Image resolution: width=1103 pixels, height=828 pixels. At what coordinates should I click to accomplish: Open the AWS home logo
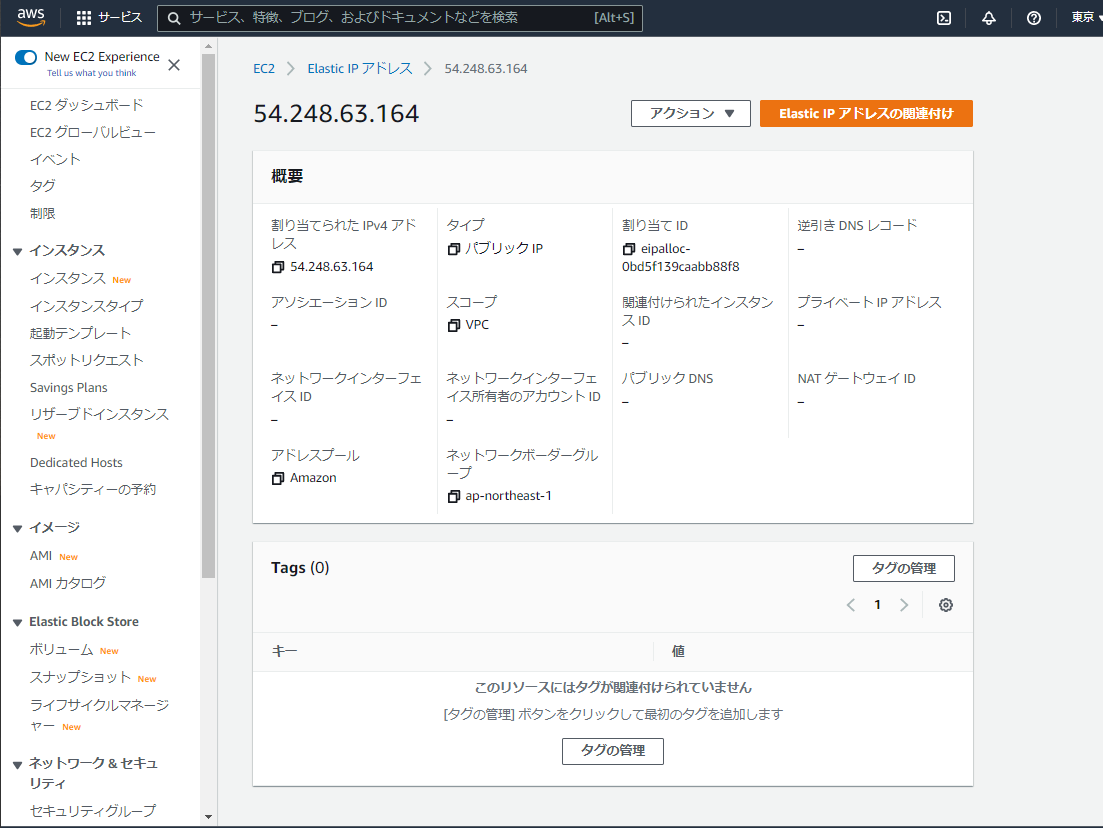point(31,17)
